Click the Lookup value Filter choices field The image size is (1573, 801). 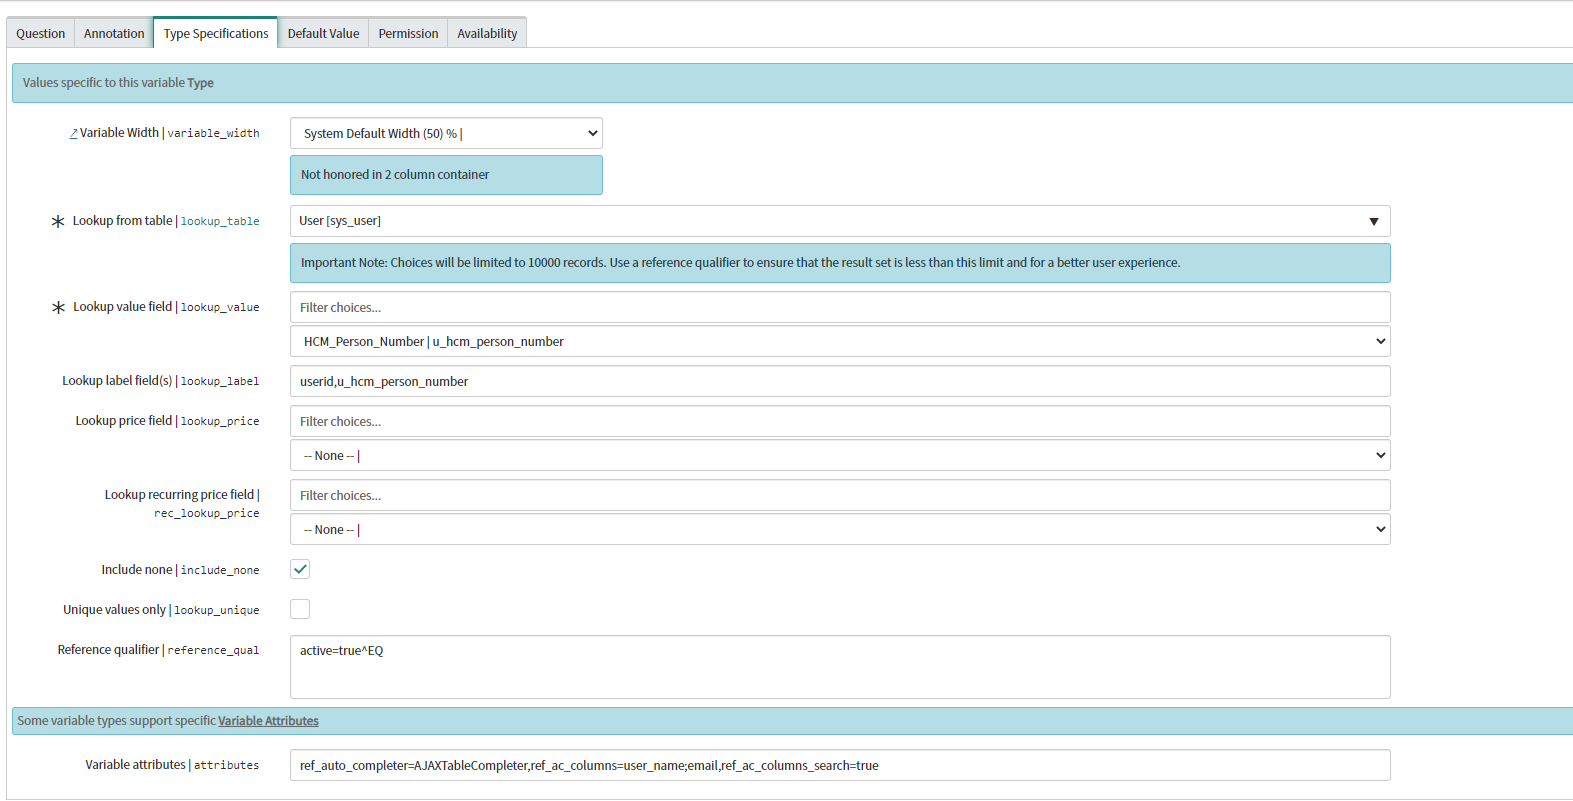(840, 308)
